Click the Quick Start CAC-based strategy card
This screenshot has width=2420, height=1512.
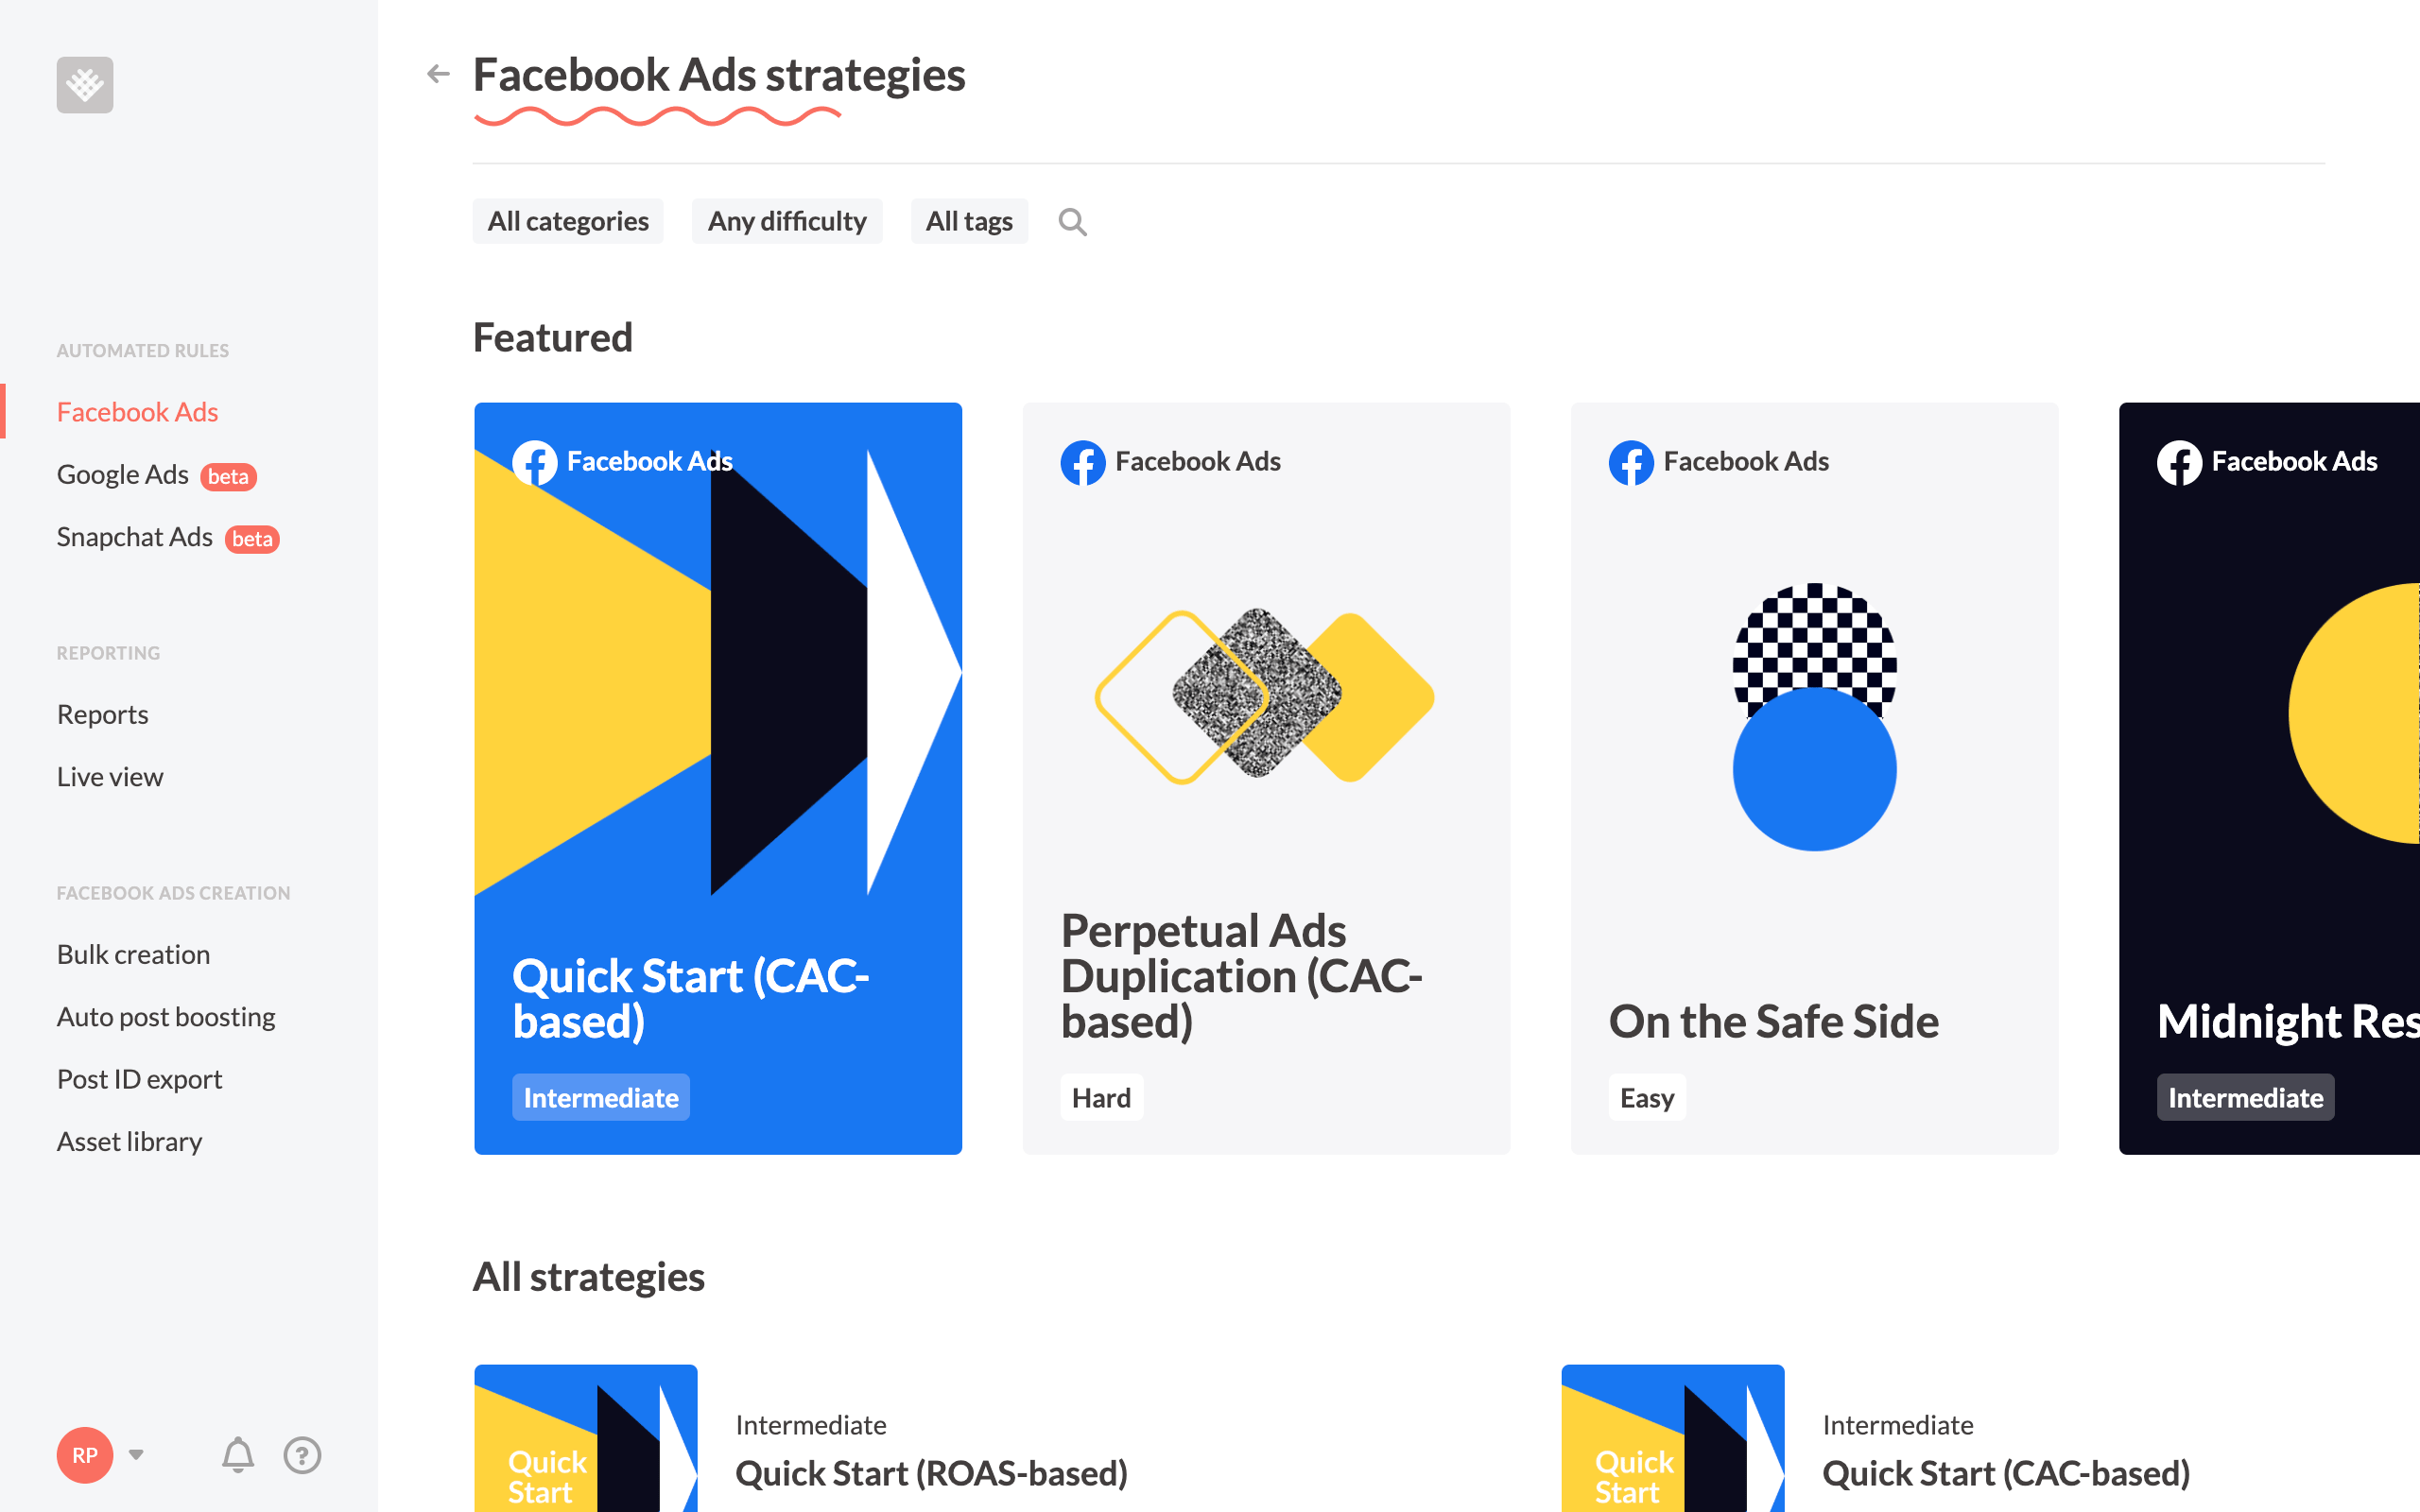coord(717,779)
